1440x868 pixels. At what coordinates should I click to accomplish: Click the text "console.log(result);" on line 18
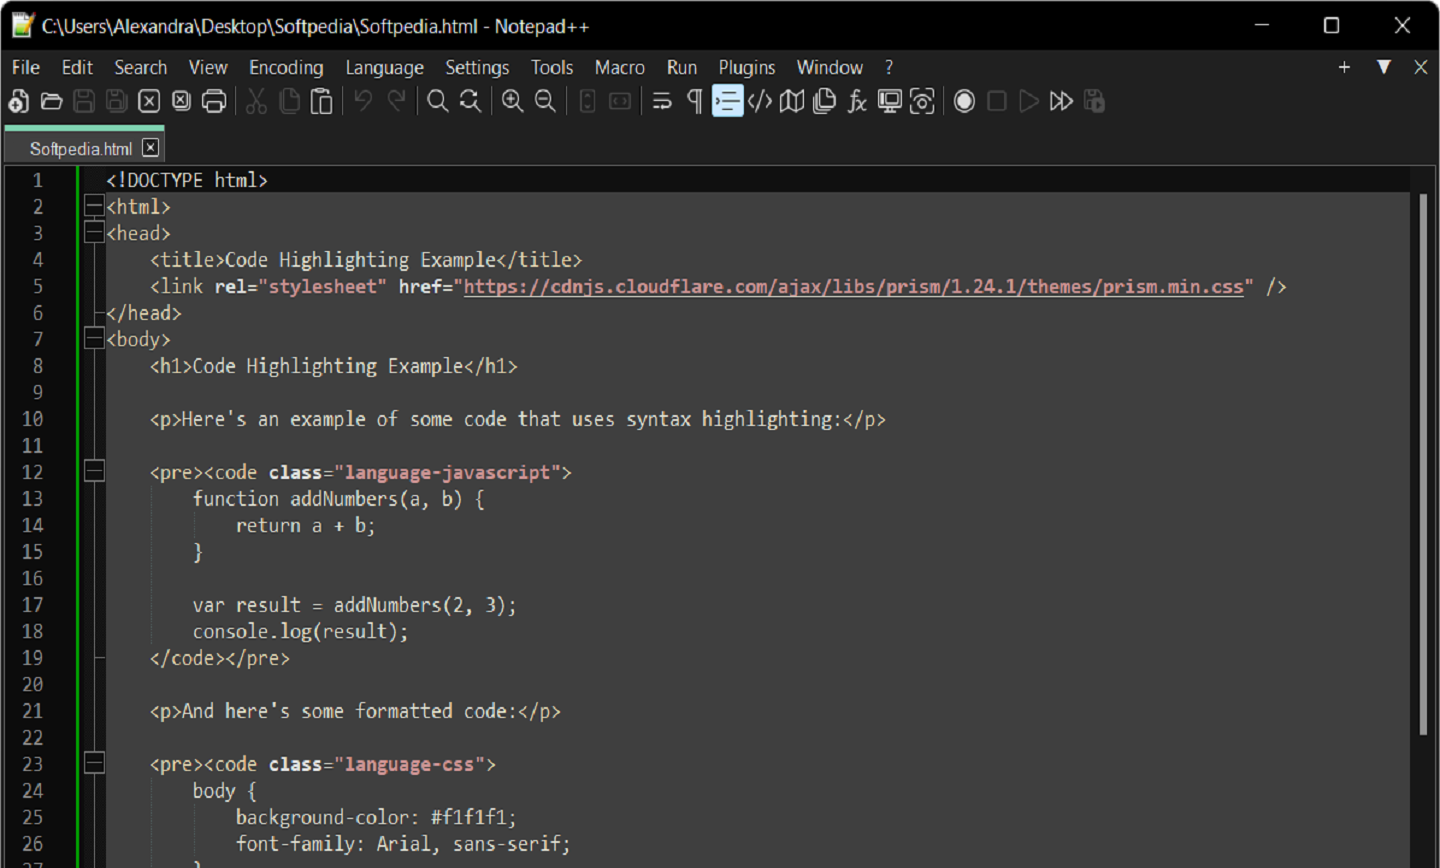(301, 631)
